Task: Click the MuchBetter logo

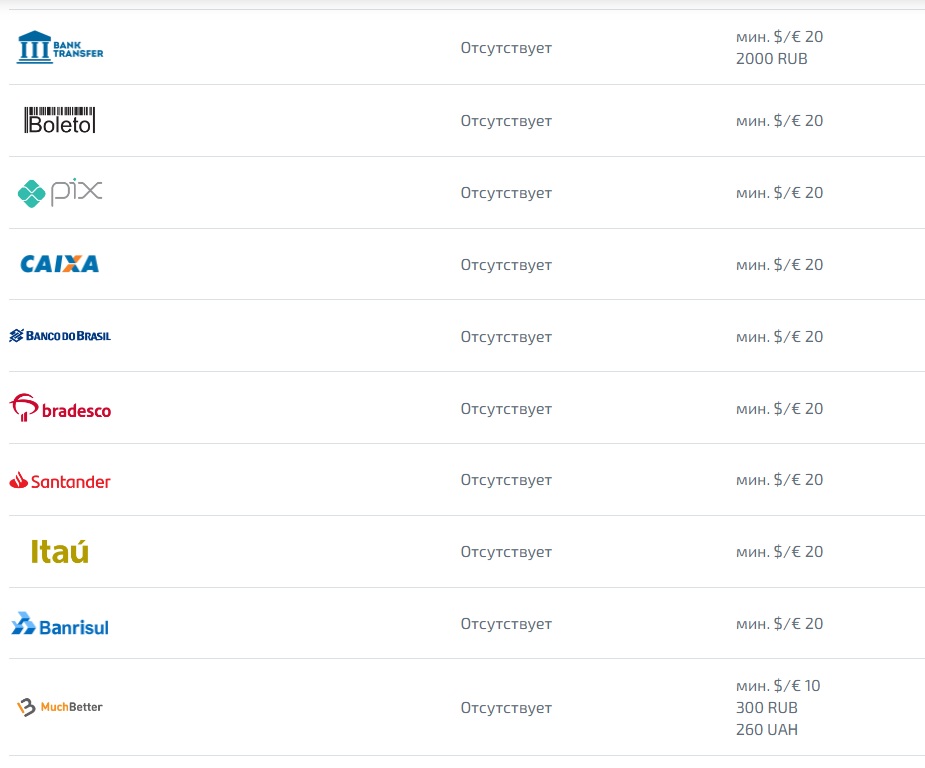Action: (60, 707)
